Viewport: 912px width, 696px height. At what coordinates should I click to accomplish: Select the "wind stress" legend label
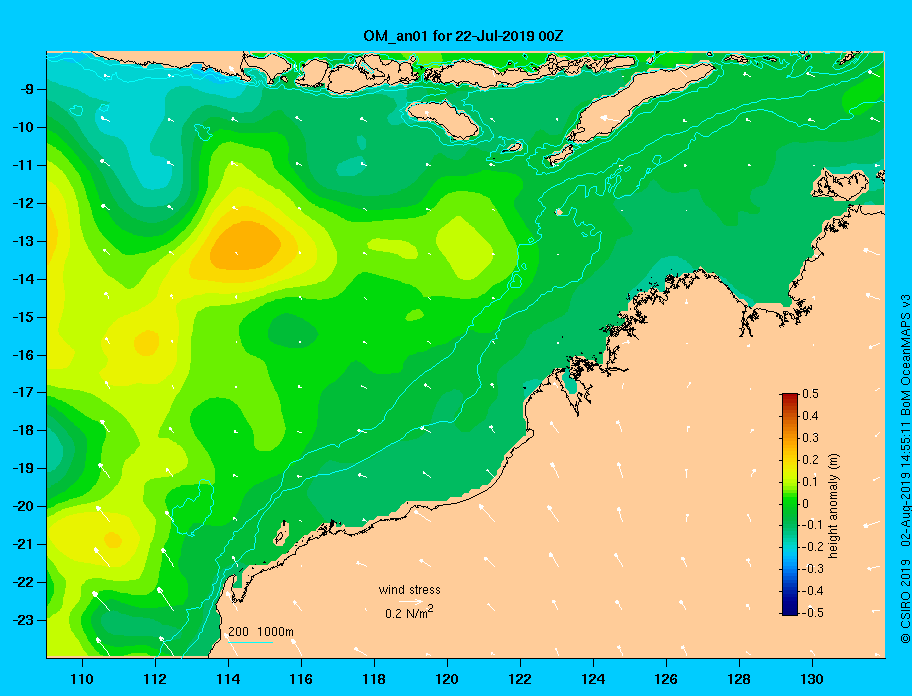[x=409, y=590]
